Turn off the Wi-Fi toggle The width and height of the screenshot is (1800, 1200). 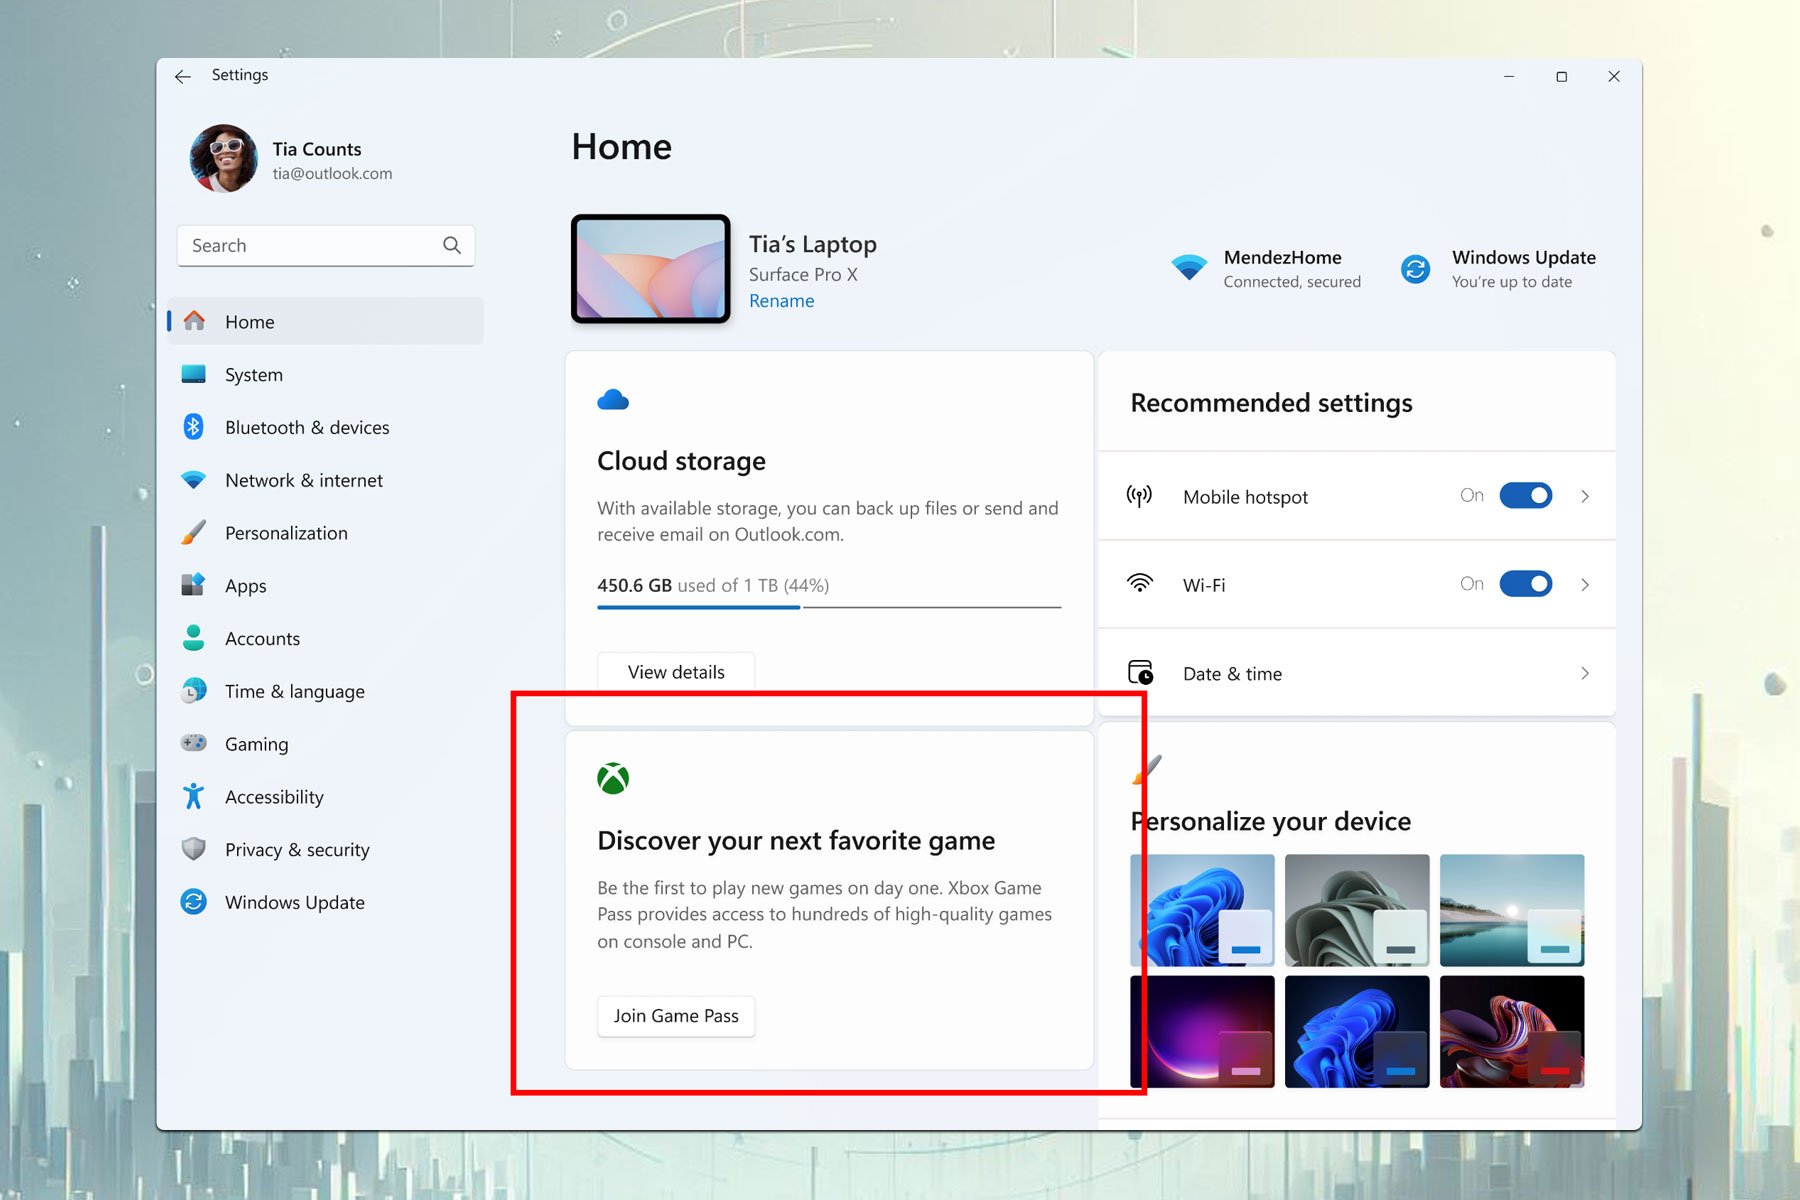pyautogui.click(x=1526, y=584)
